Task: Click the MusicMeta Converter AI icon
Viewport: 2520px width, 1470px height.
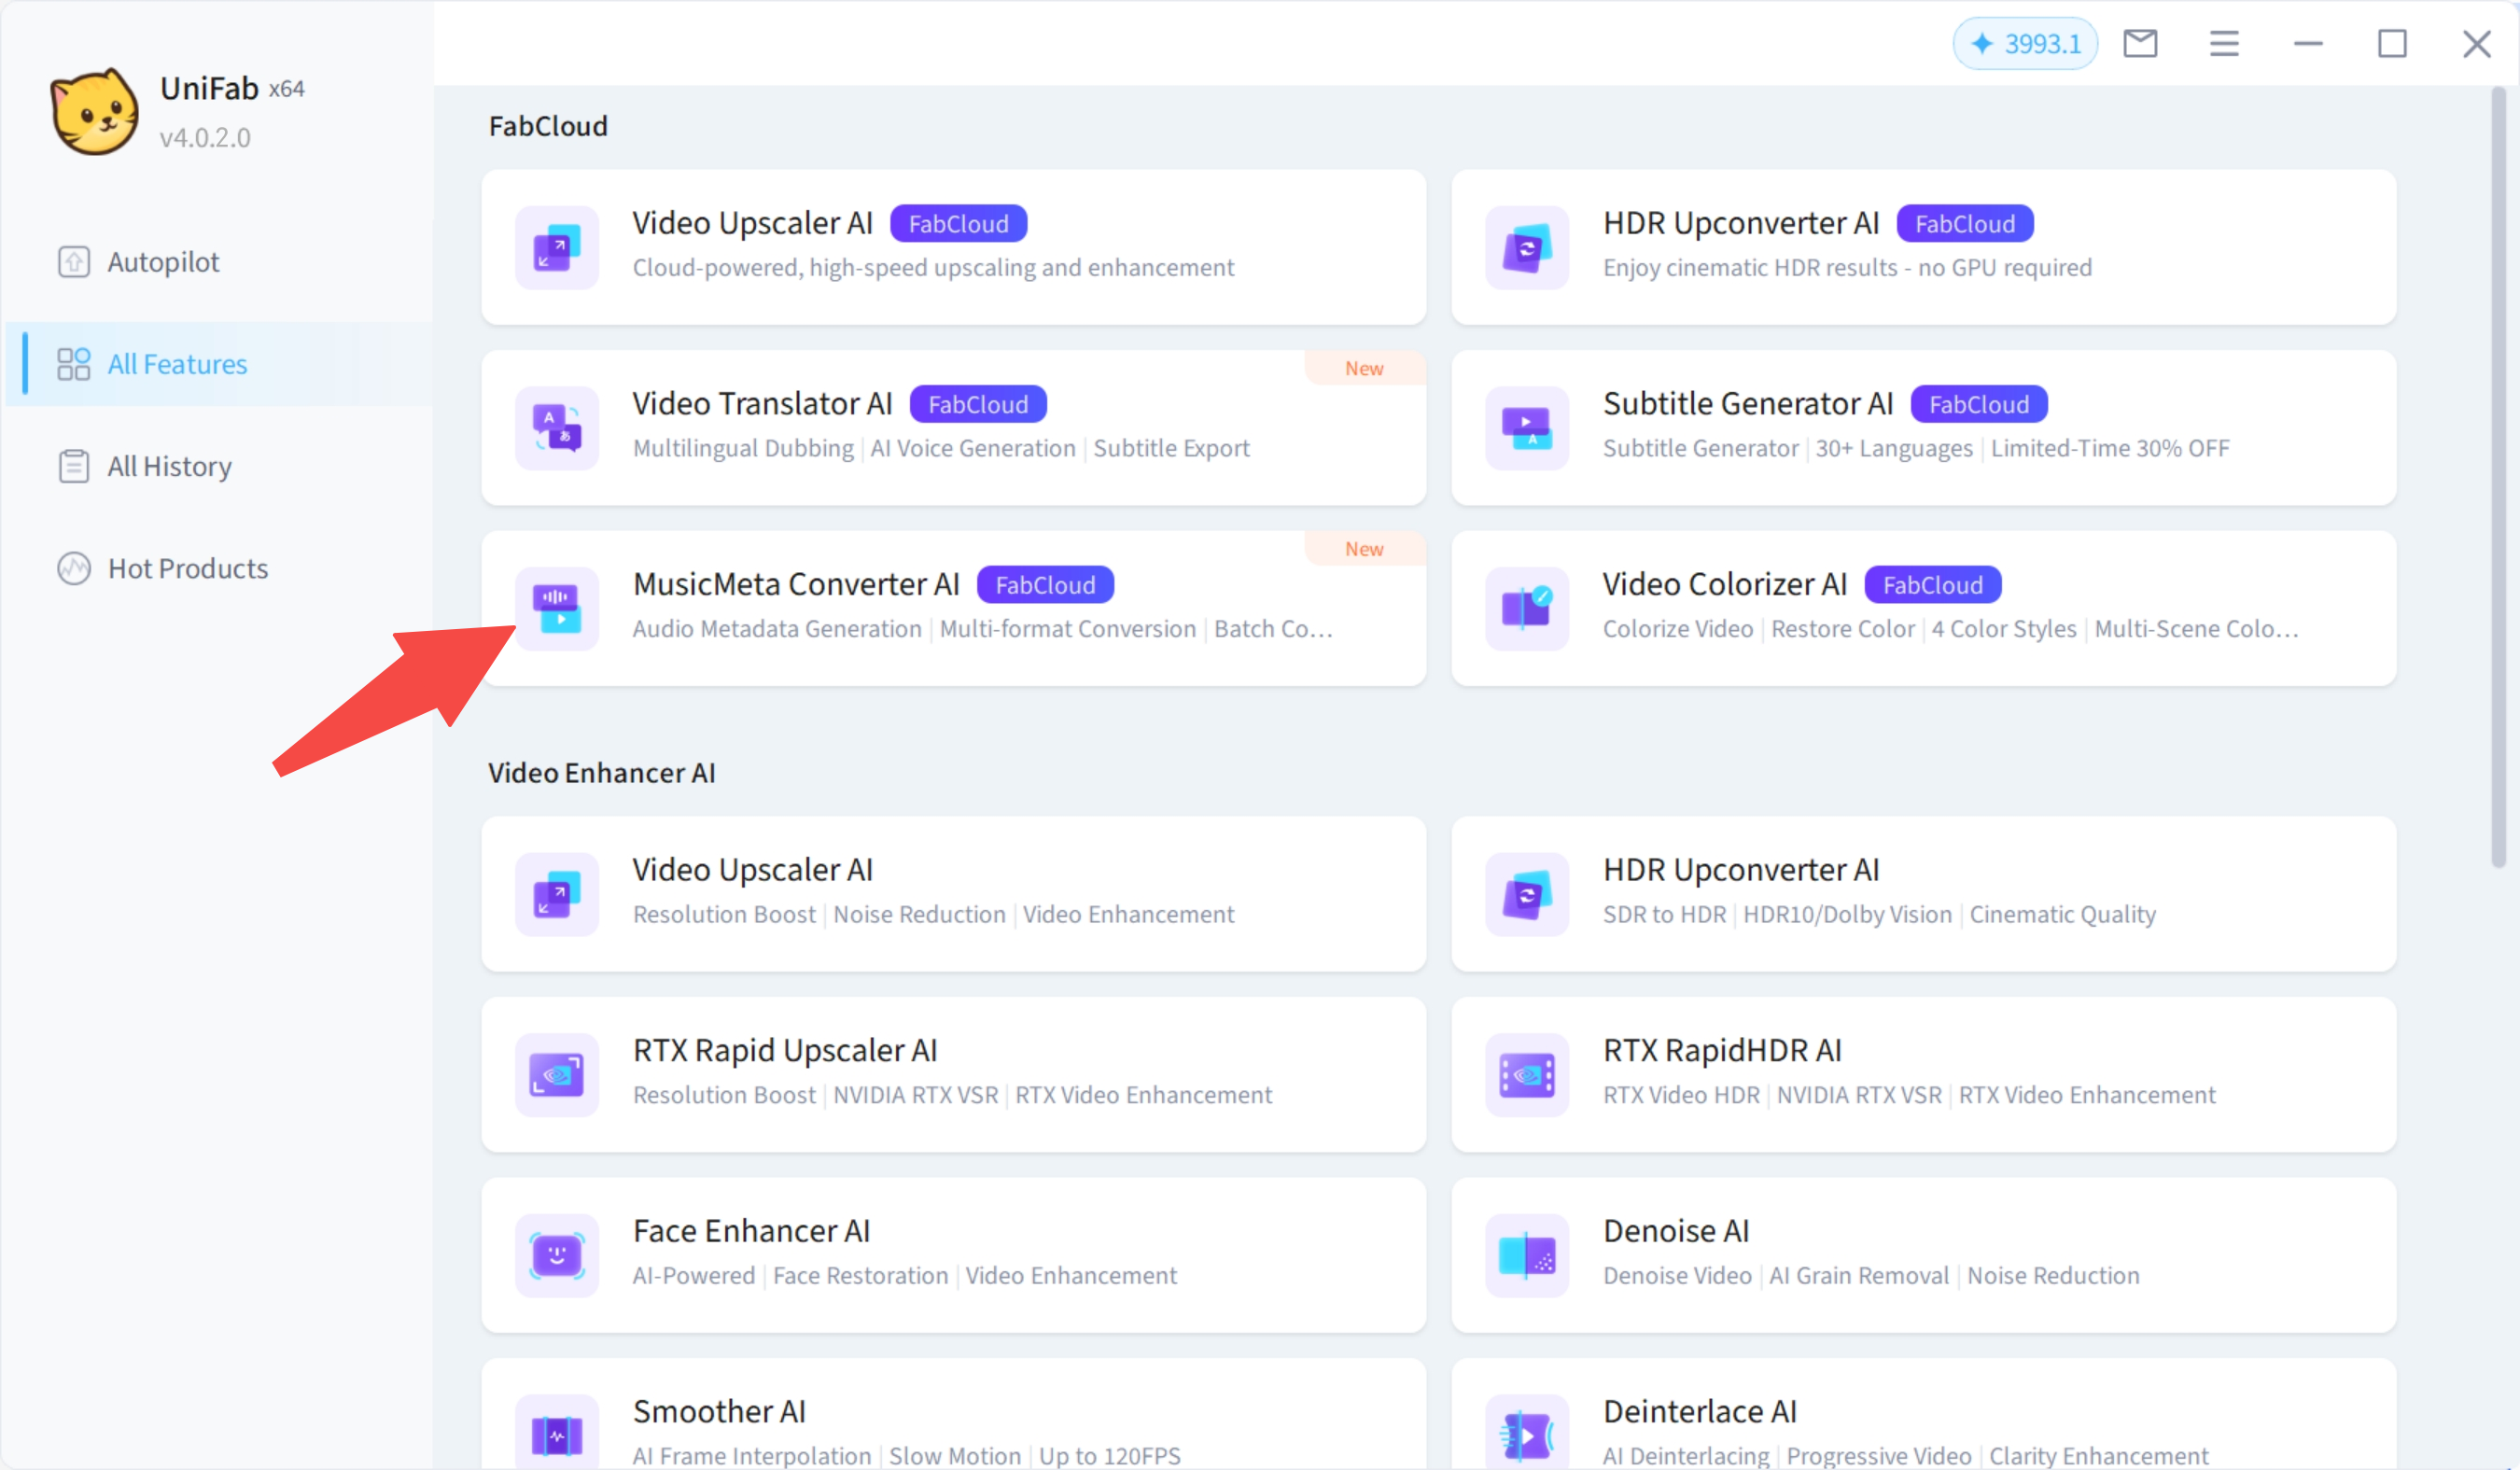Action: click(557, 609)
